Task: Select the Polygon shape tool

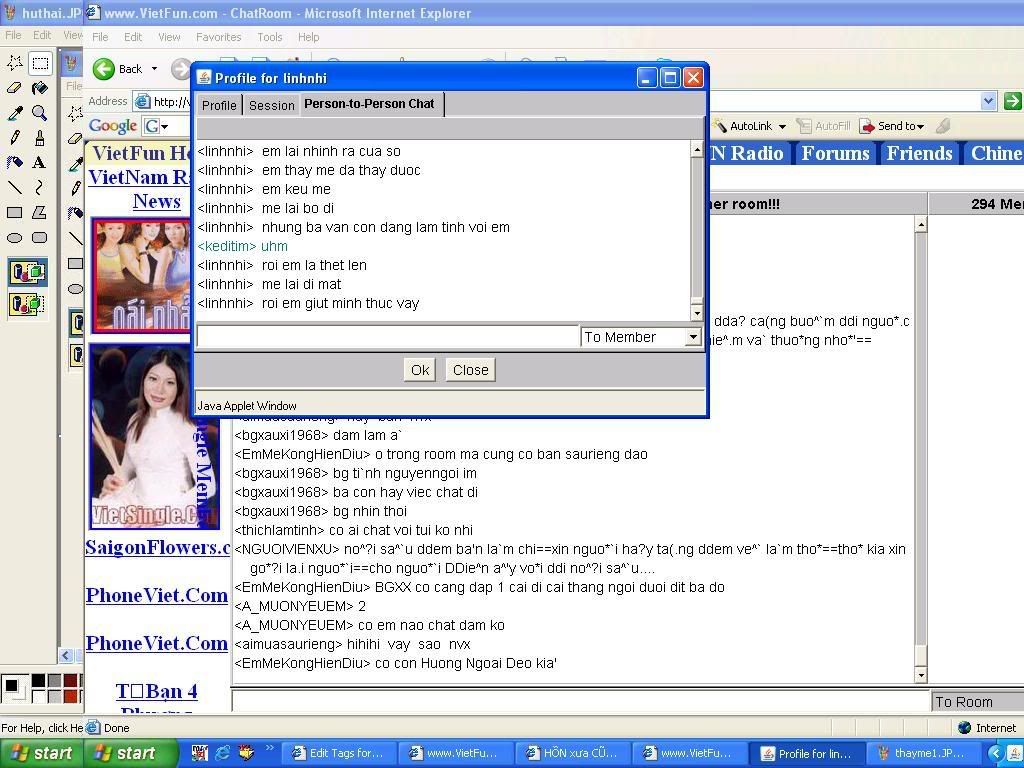Action: tap(40, 212)
